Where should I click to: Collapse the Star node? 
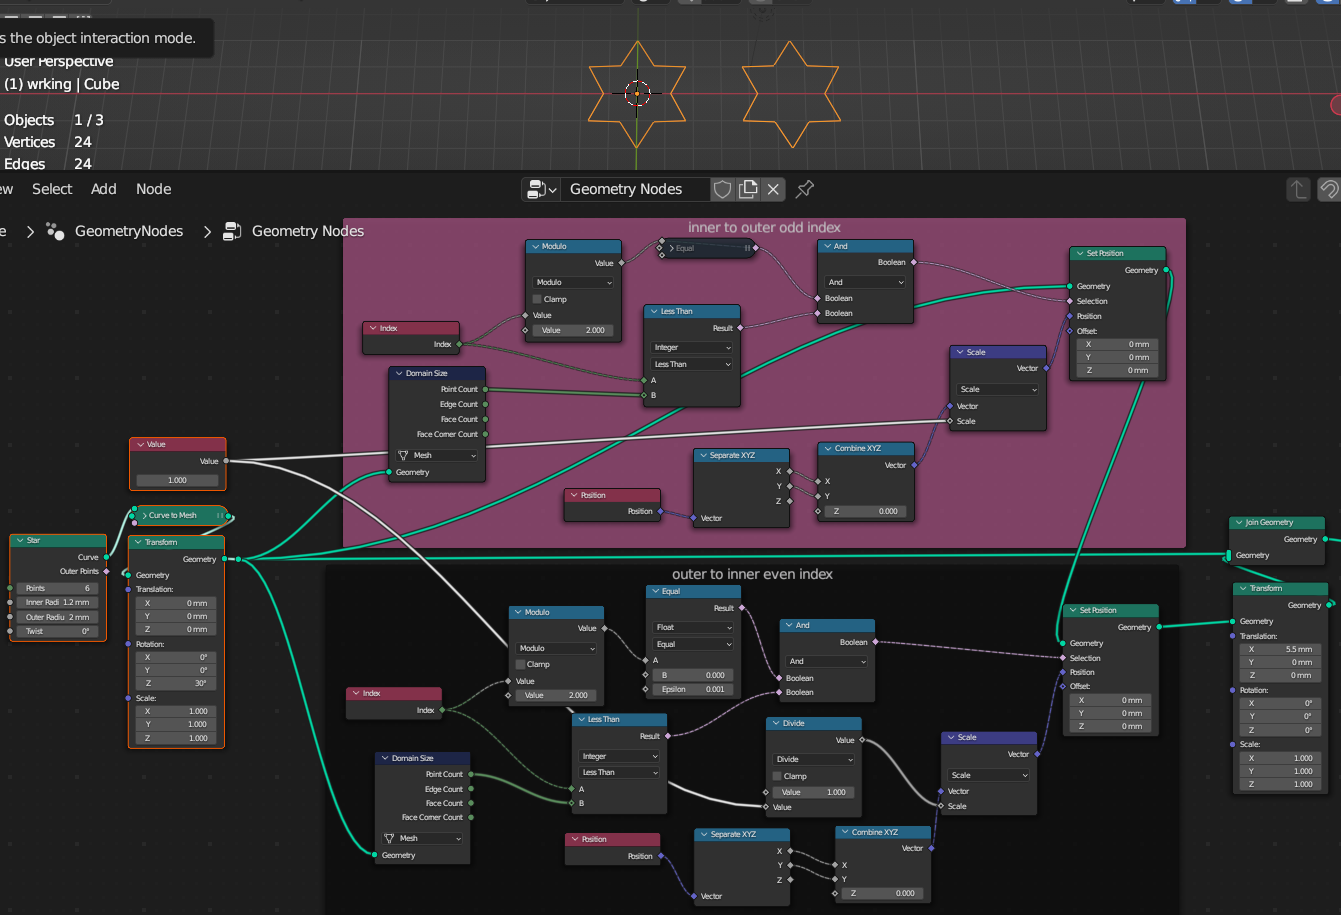coord(21,541)
